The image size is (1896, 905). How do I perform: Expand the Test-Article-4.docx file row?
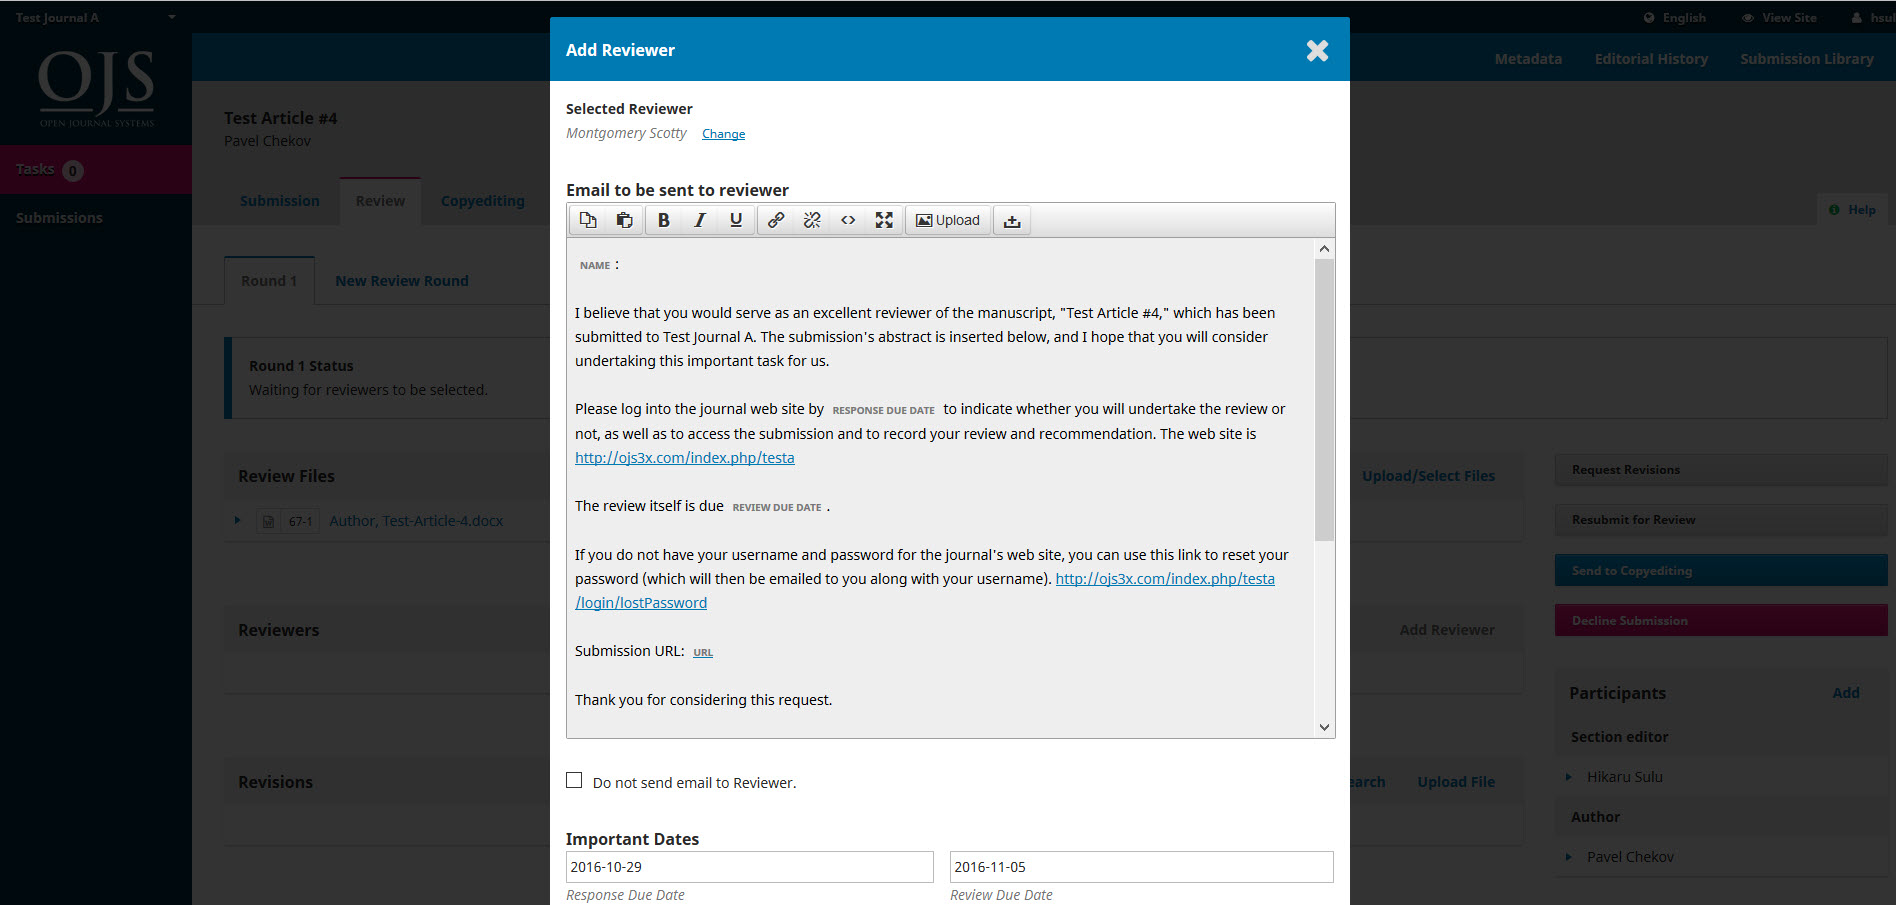(x=238, y=520)
